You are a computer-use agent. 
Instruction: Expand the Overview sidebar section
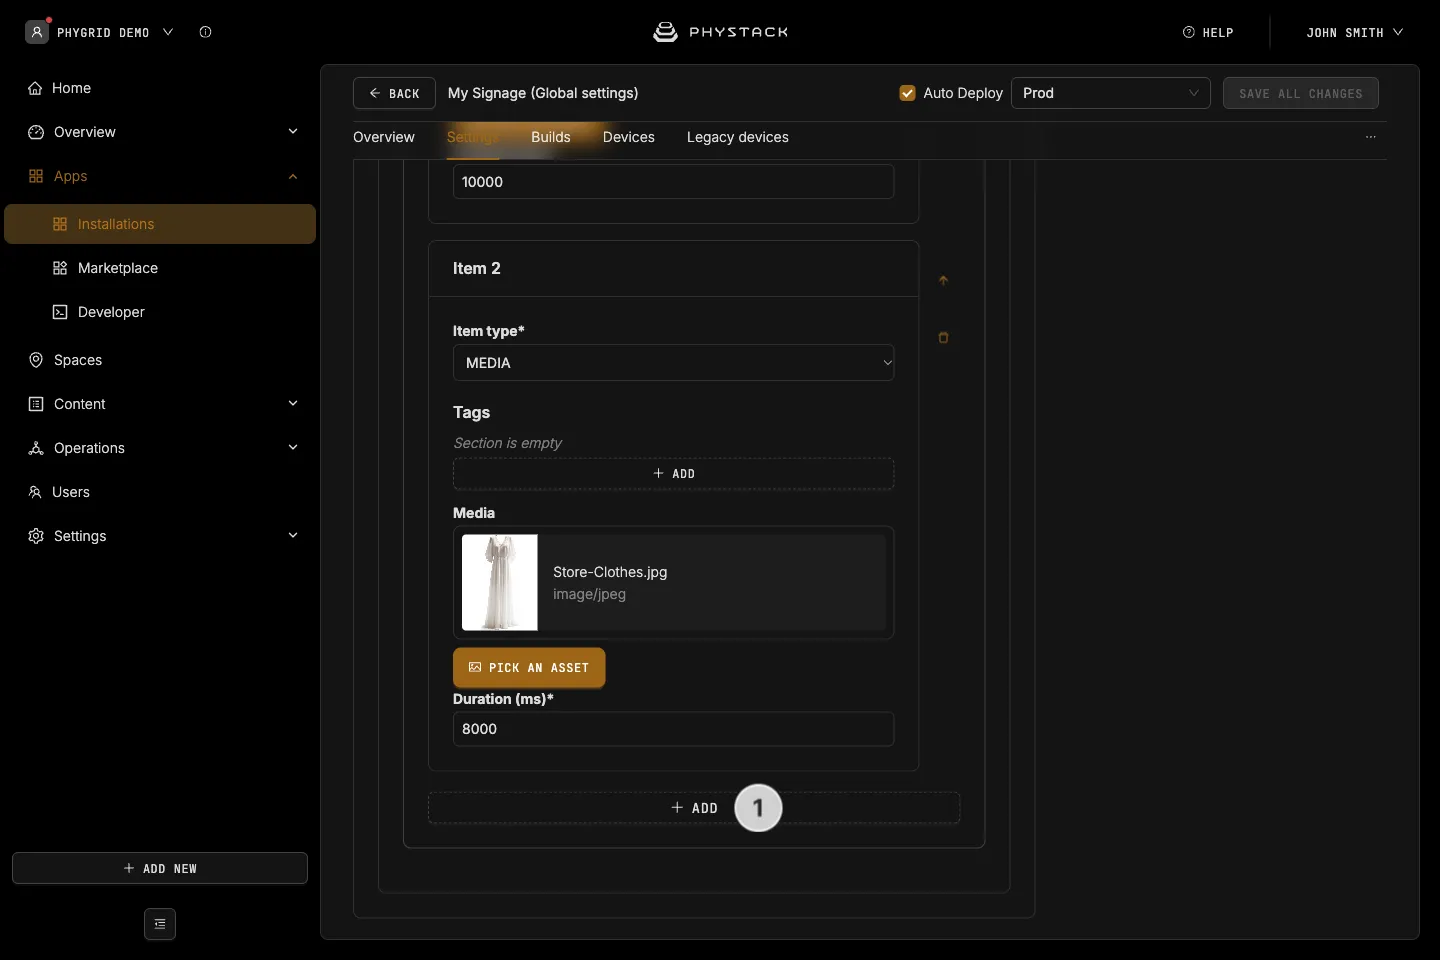point(293,132)
